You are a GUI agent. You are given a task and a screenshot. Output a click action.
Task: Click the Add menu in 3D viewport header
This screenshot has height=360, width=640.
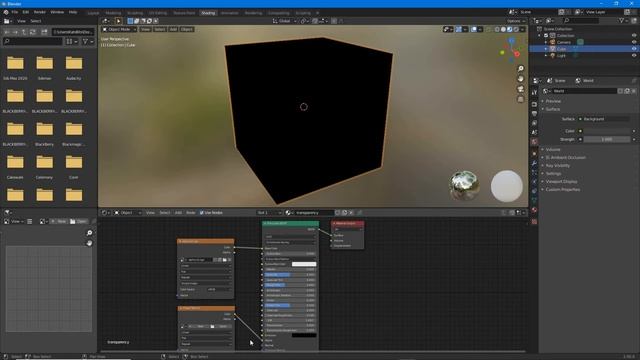(x=173, y=29)
